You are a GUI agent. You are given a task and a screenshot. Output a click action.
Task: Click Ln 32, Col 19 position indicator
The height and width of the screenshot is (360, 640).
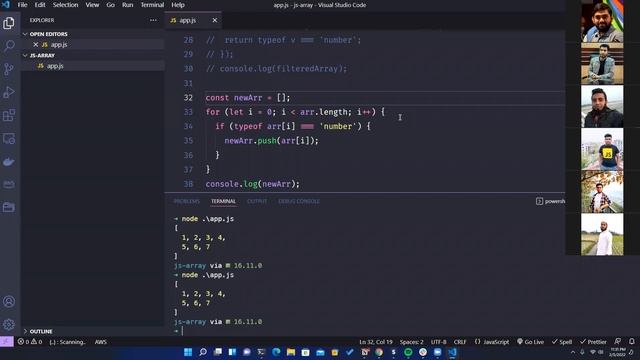click(376, 342)
